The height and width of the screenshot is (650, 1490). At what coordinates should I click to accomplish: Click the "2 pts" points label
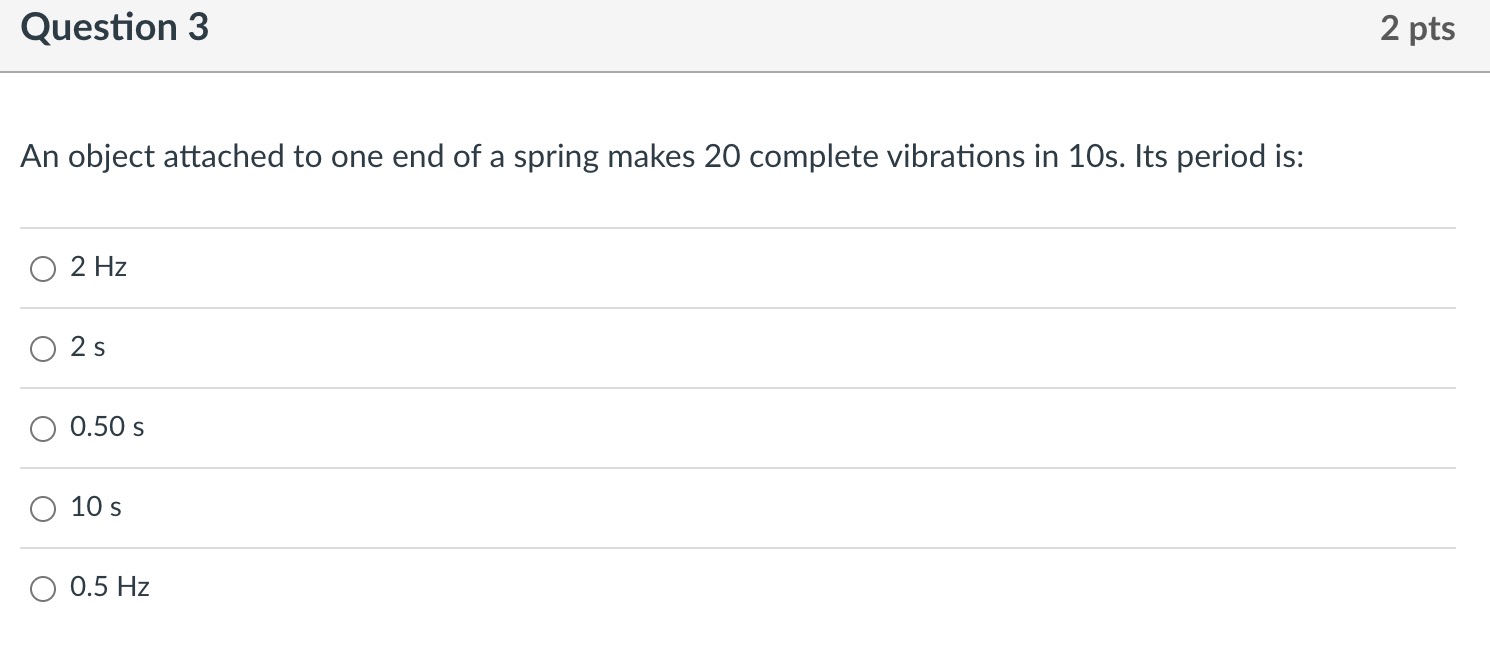coord(1418,27)
